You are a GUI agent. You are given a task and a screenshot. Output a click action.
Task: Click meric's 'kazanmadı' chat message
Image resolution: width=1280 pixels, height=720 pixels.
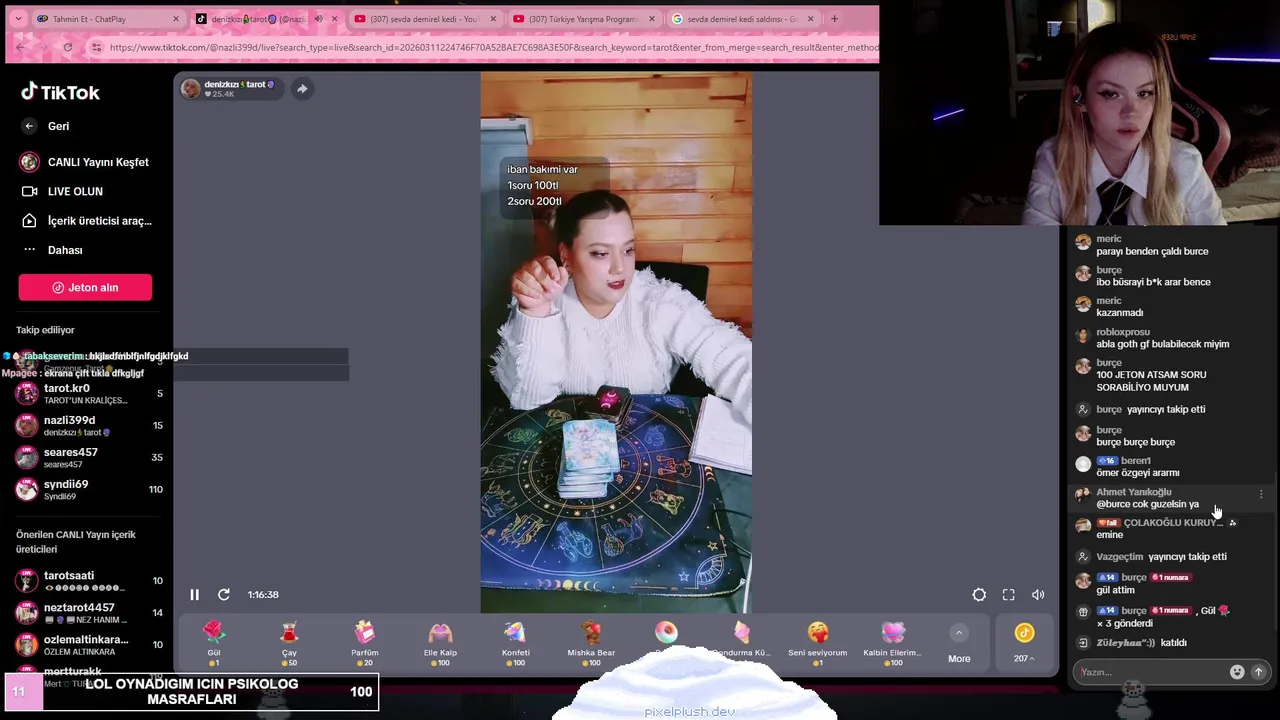(1119, 313)
